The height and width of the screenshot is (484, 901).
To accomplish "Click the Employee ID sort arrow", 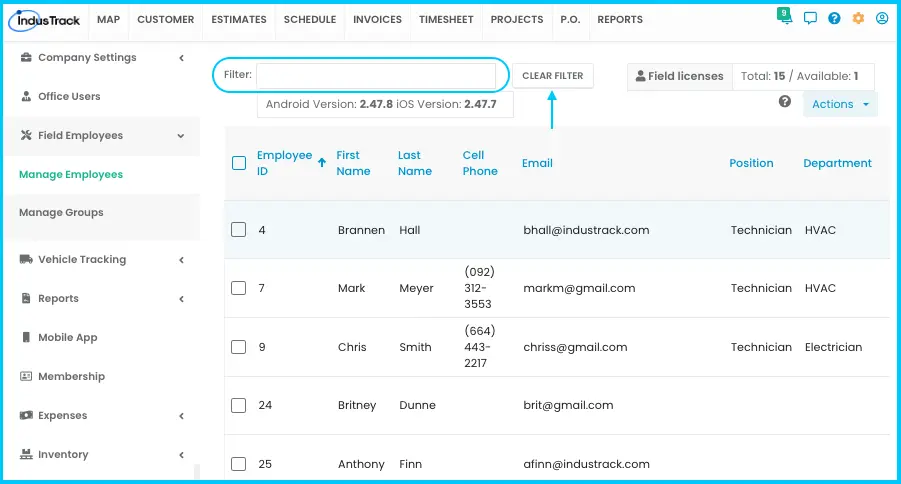I will tap(322, 163).
